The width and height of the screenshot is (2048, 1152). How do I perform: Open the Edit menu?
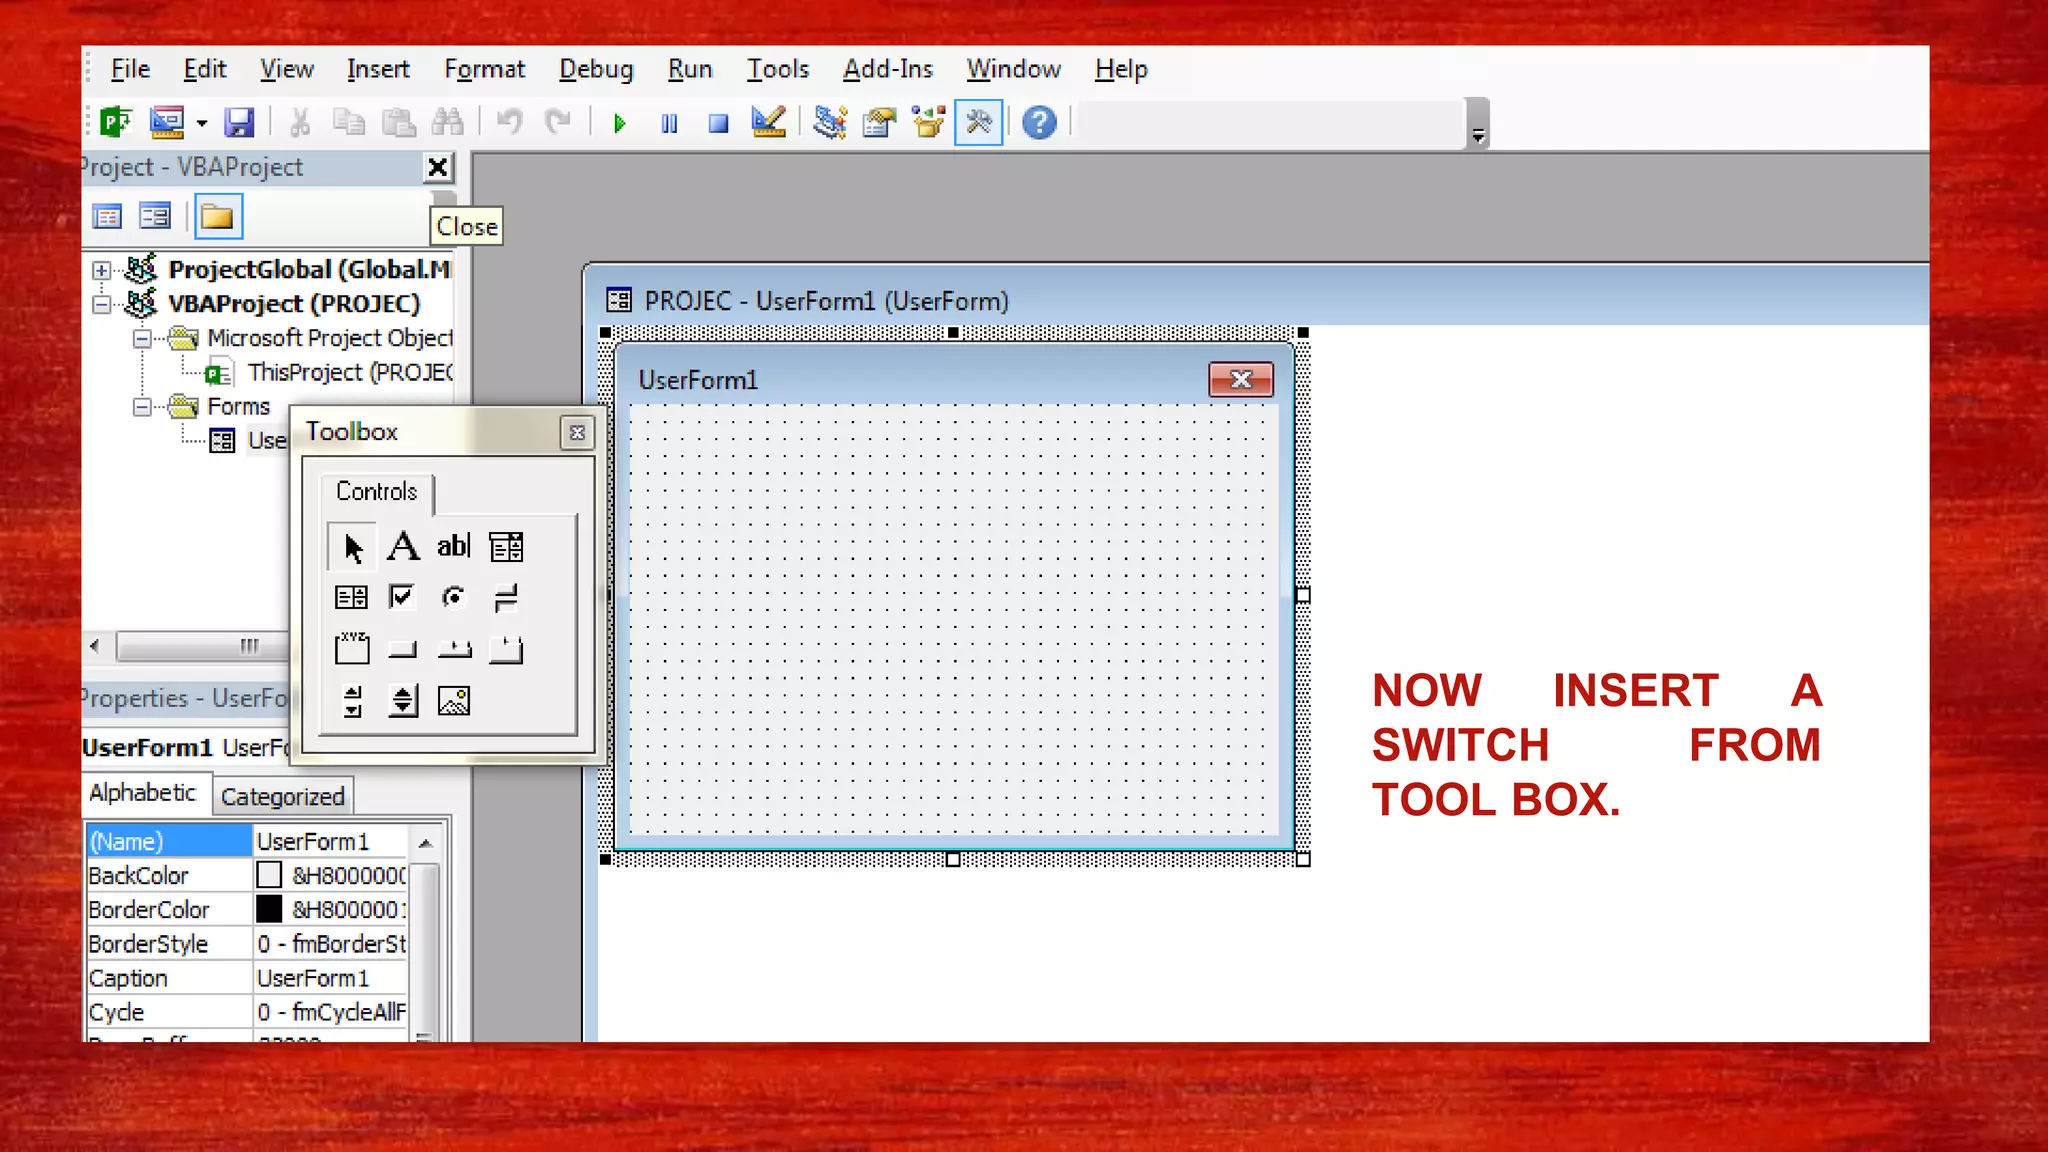[x=205, y=69]
